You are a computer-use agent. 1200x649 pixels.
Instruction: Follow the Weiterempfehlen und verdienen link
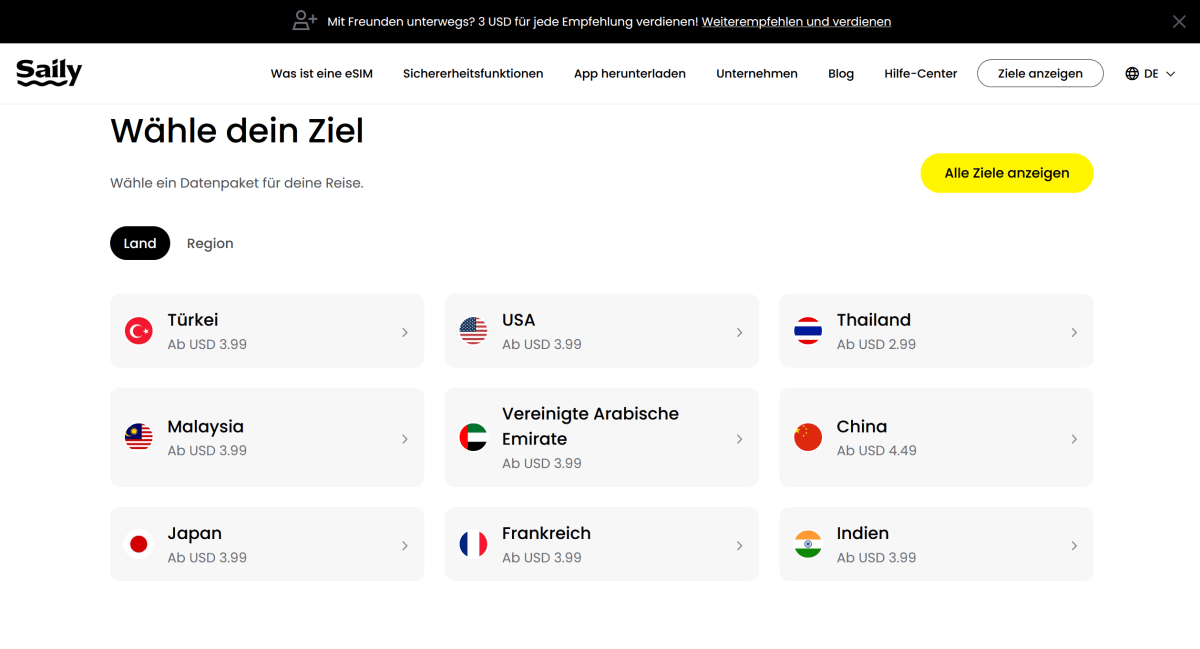796,21
